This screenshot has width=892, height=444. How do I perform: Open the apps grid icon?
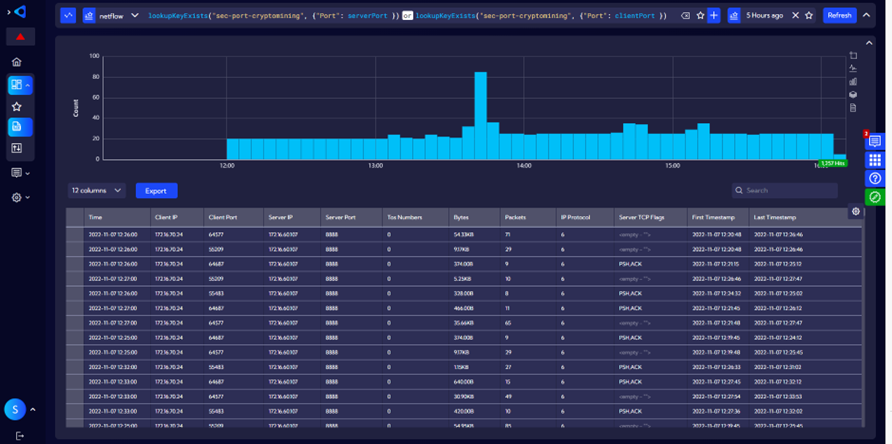click(x=875, y=160)
